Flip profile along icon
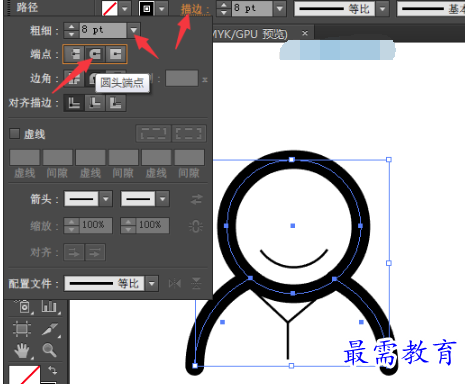Screen dimensions: 465x384 [175, 283]
